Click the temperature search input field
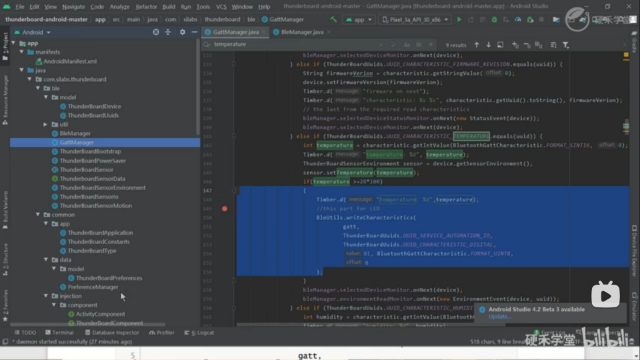Image resolution: width=640 pixels, height=360 pixels. tap(294, 44)
